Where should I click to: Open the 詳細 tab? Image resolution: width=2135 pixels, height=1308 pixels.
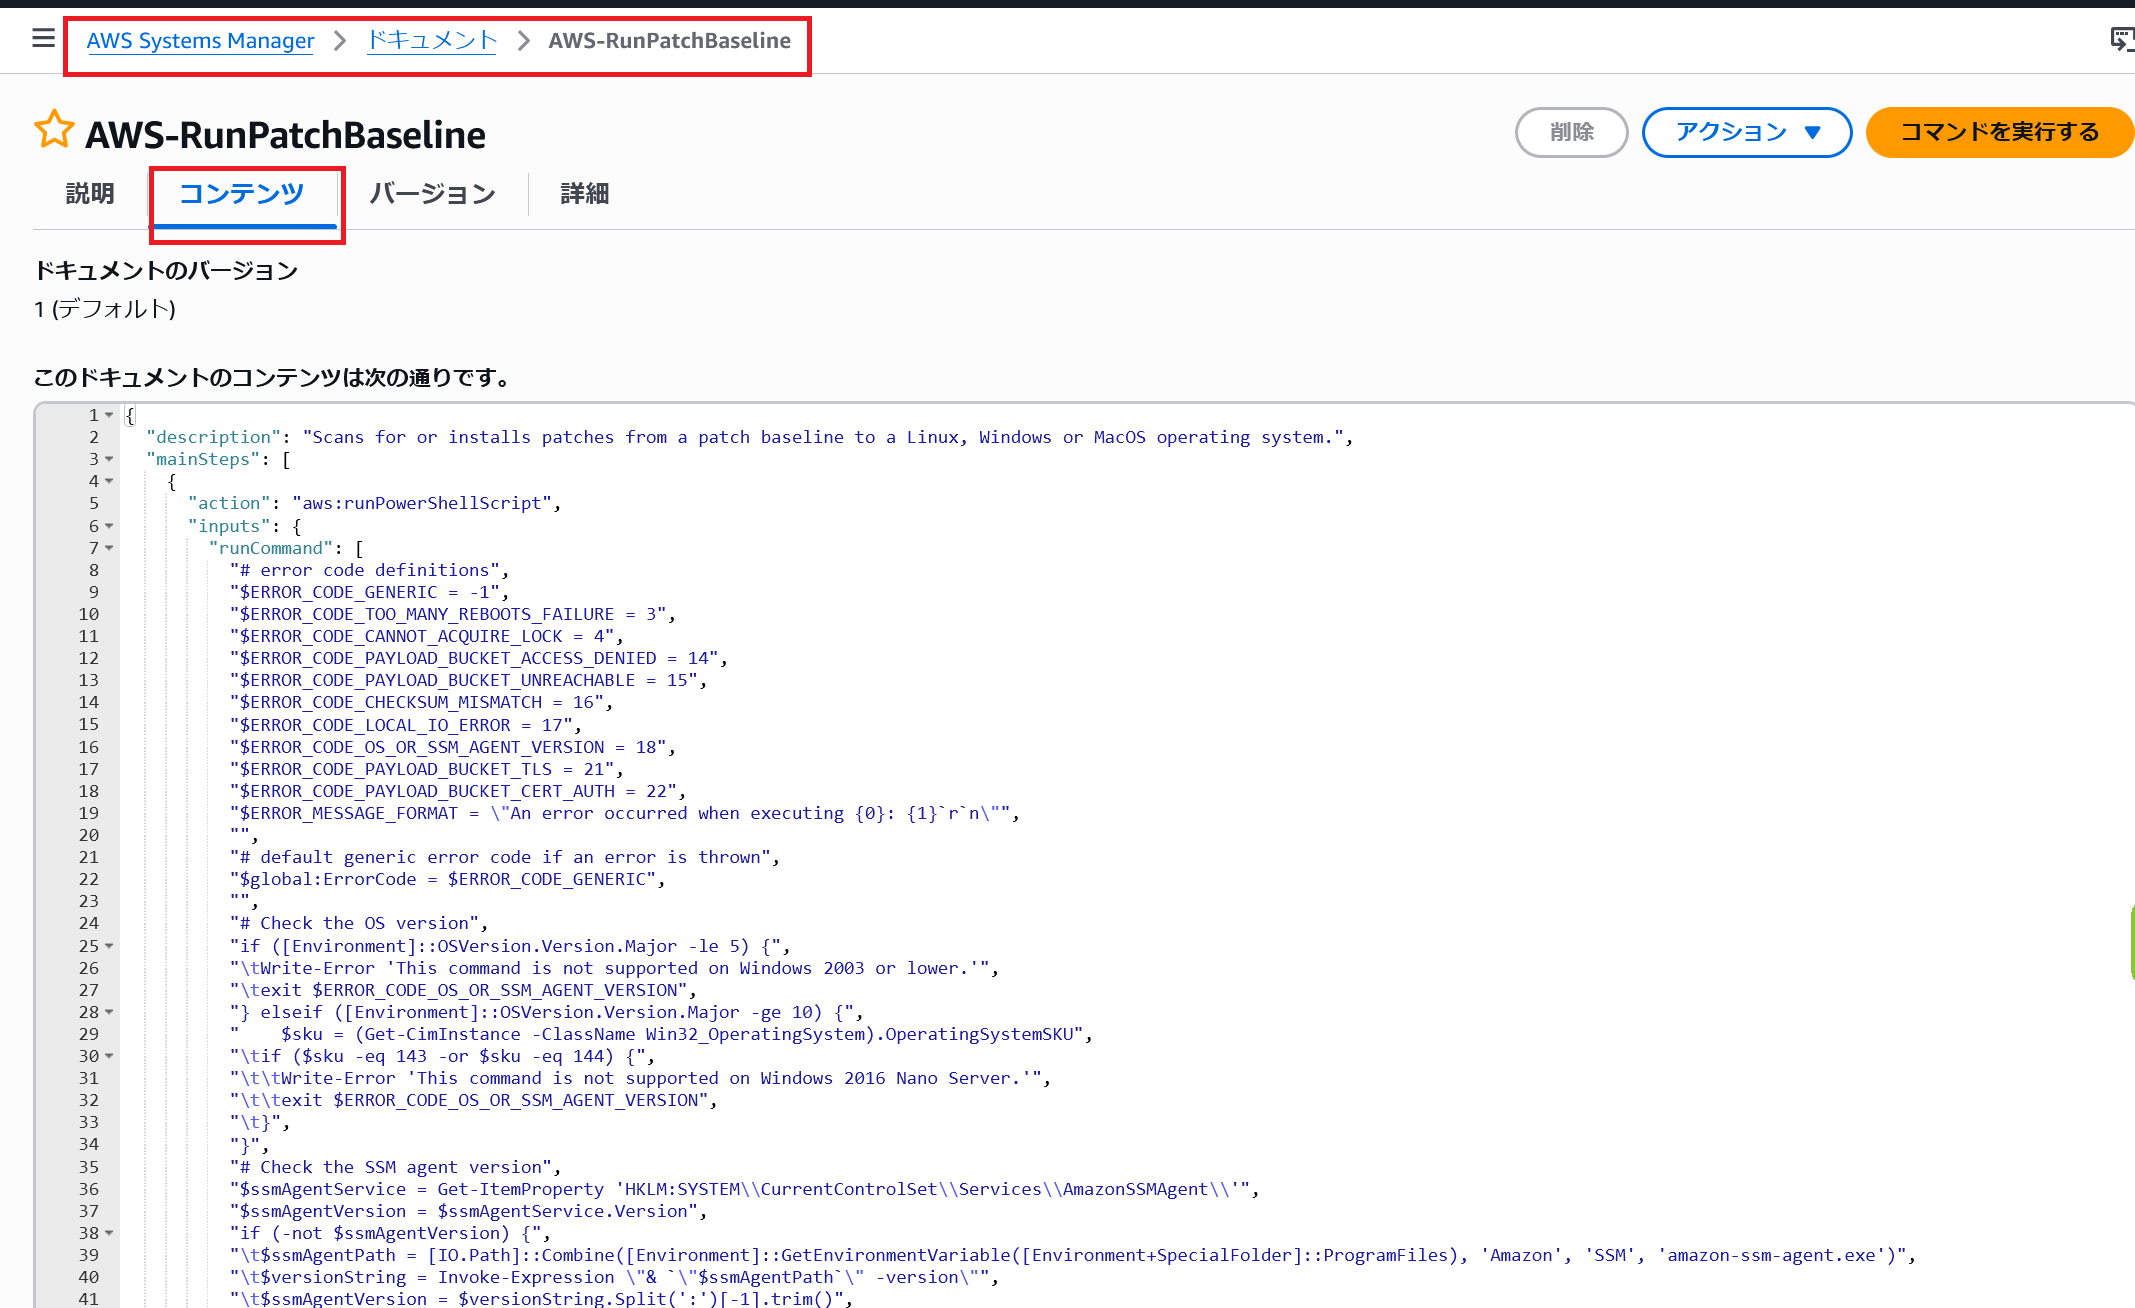585,193
